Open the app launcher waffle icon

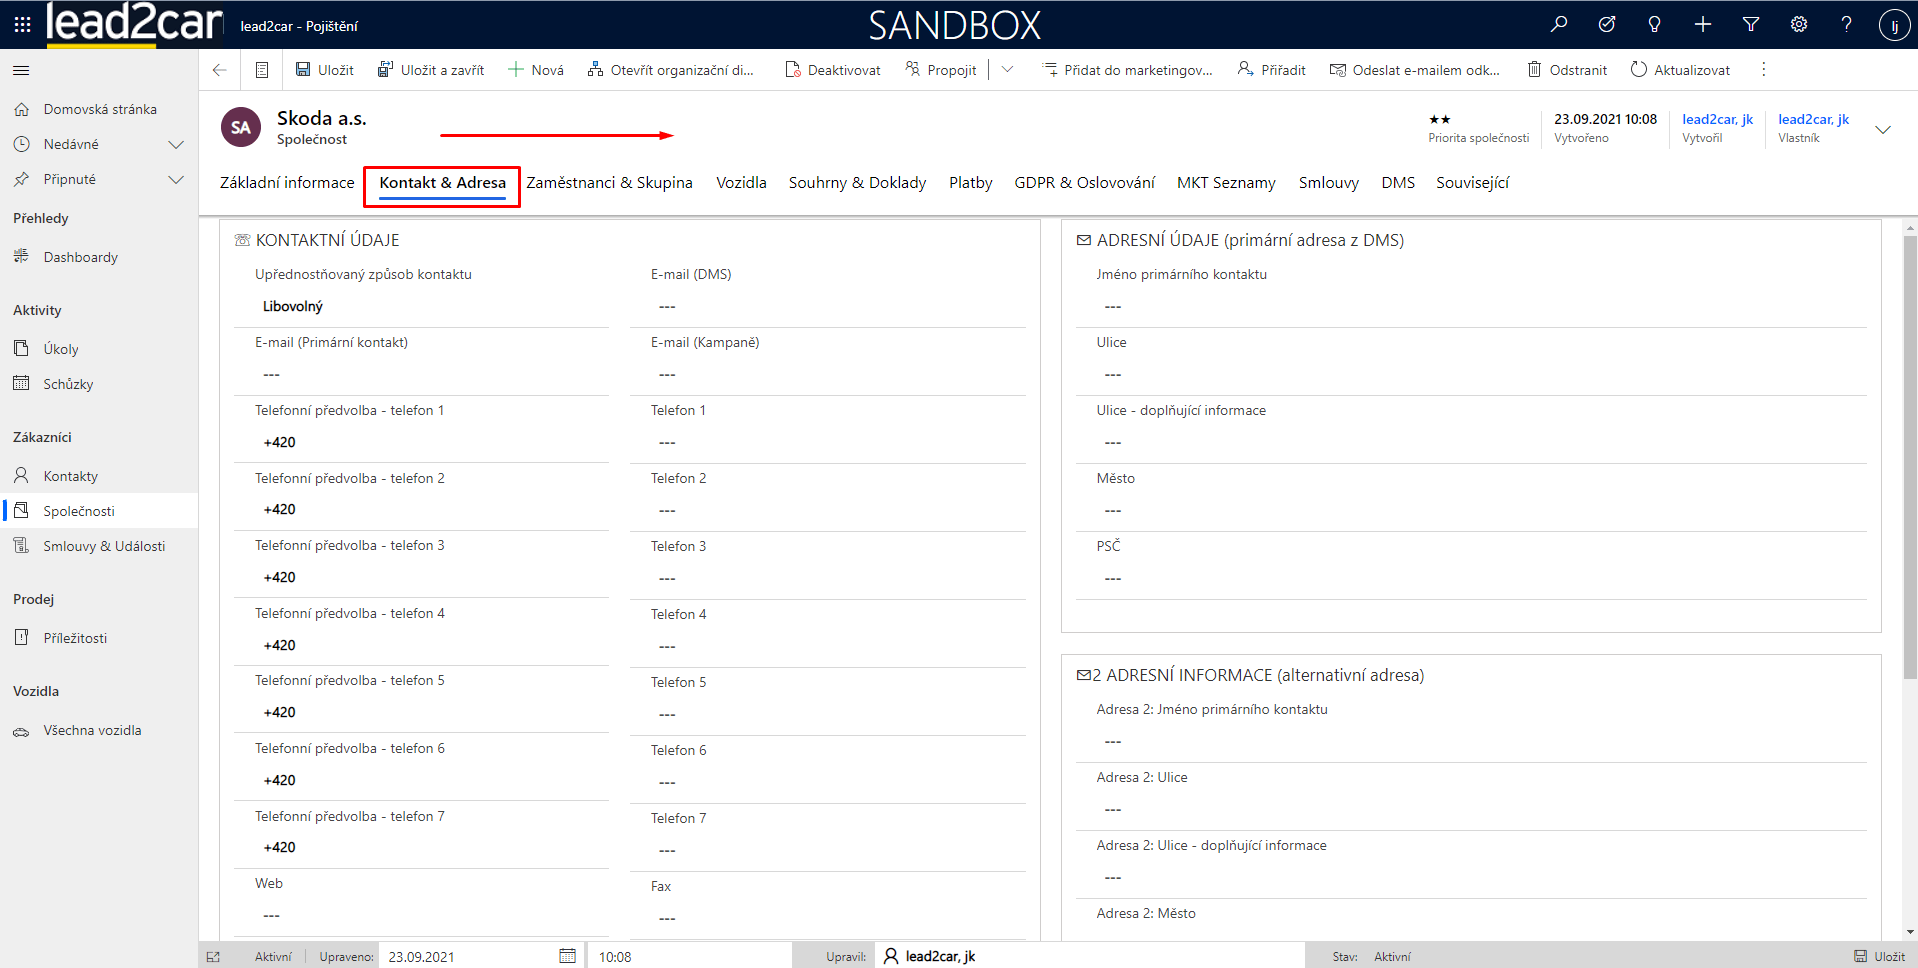coord(22,24)
